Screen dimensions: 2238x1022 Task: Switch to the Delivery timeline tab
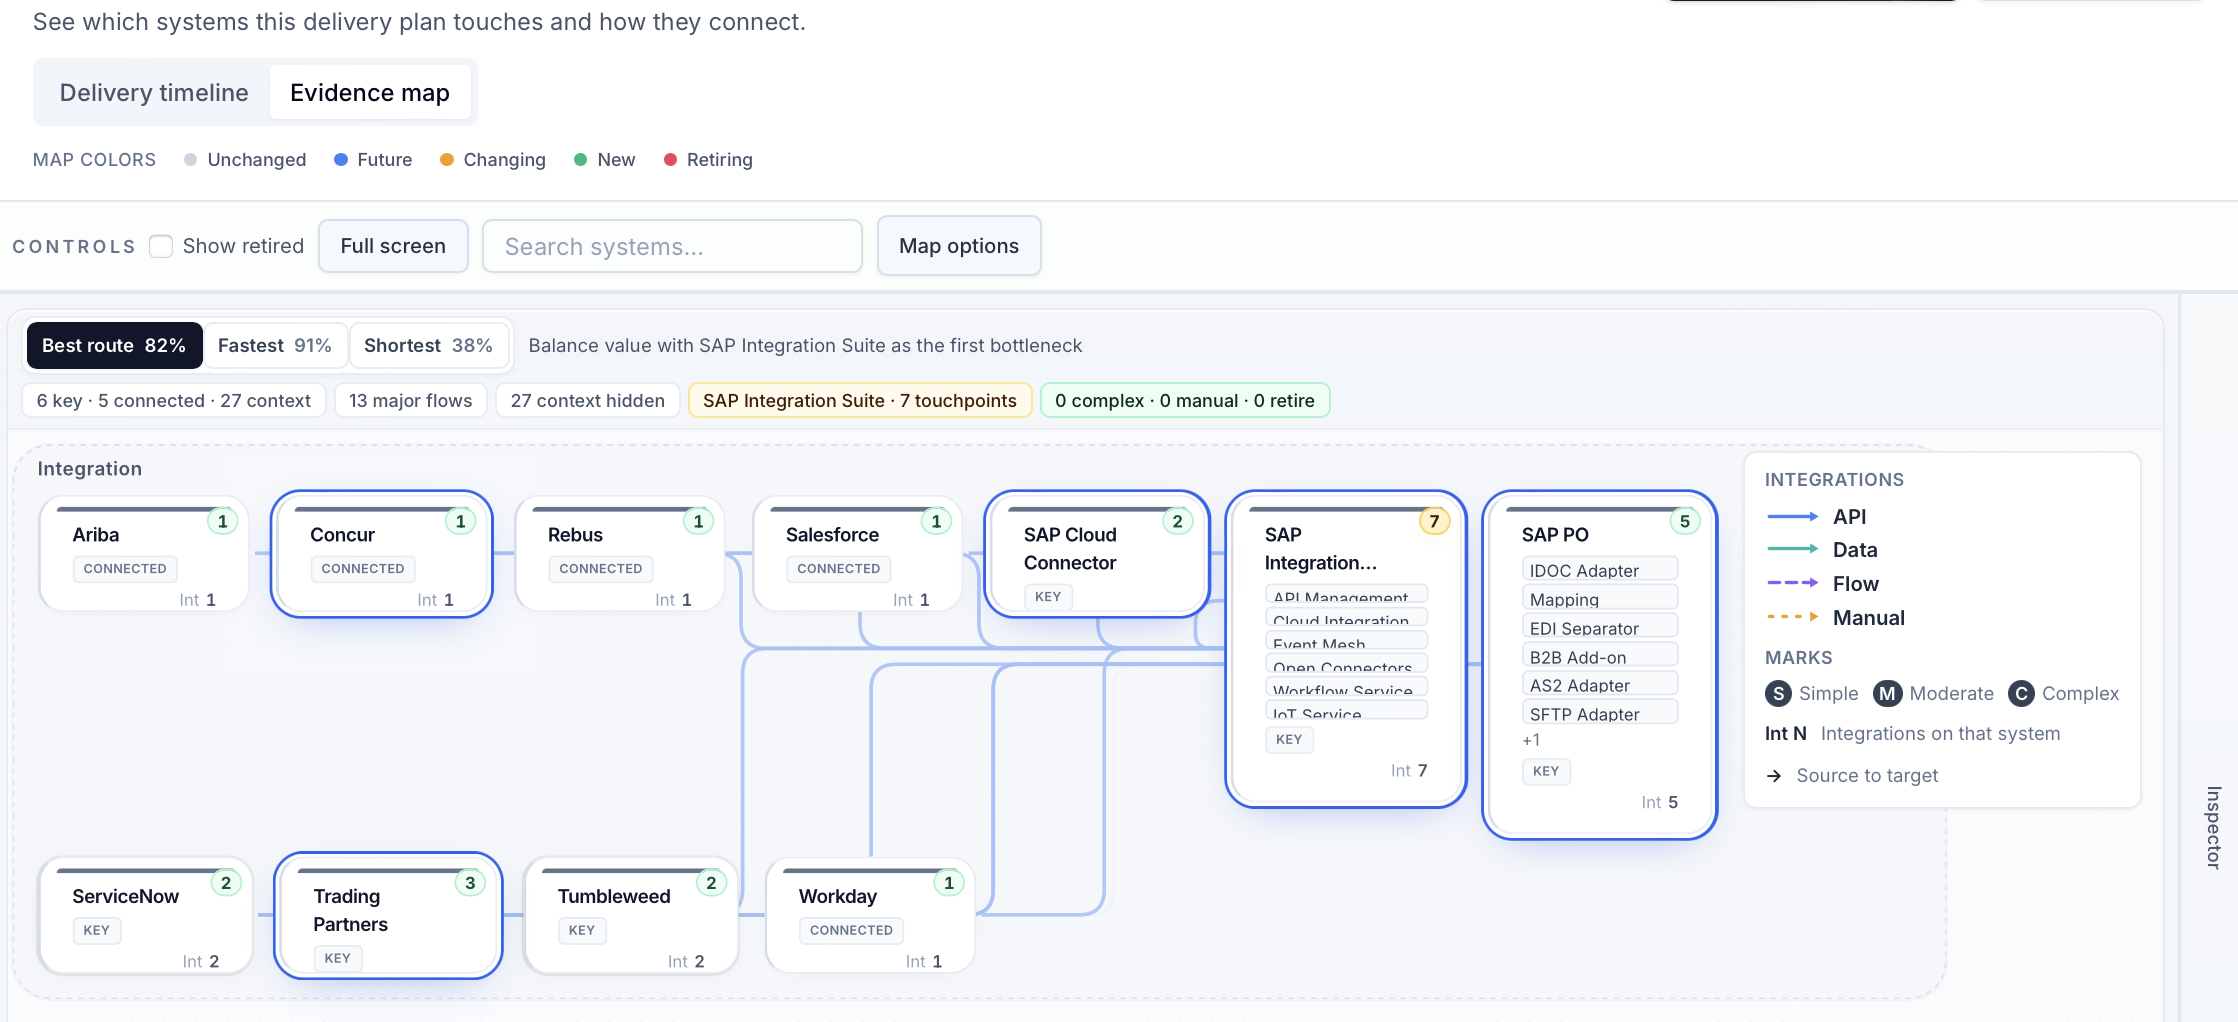154,93
